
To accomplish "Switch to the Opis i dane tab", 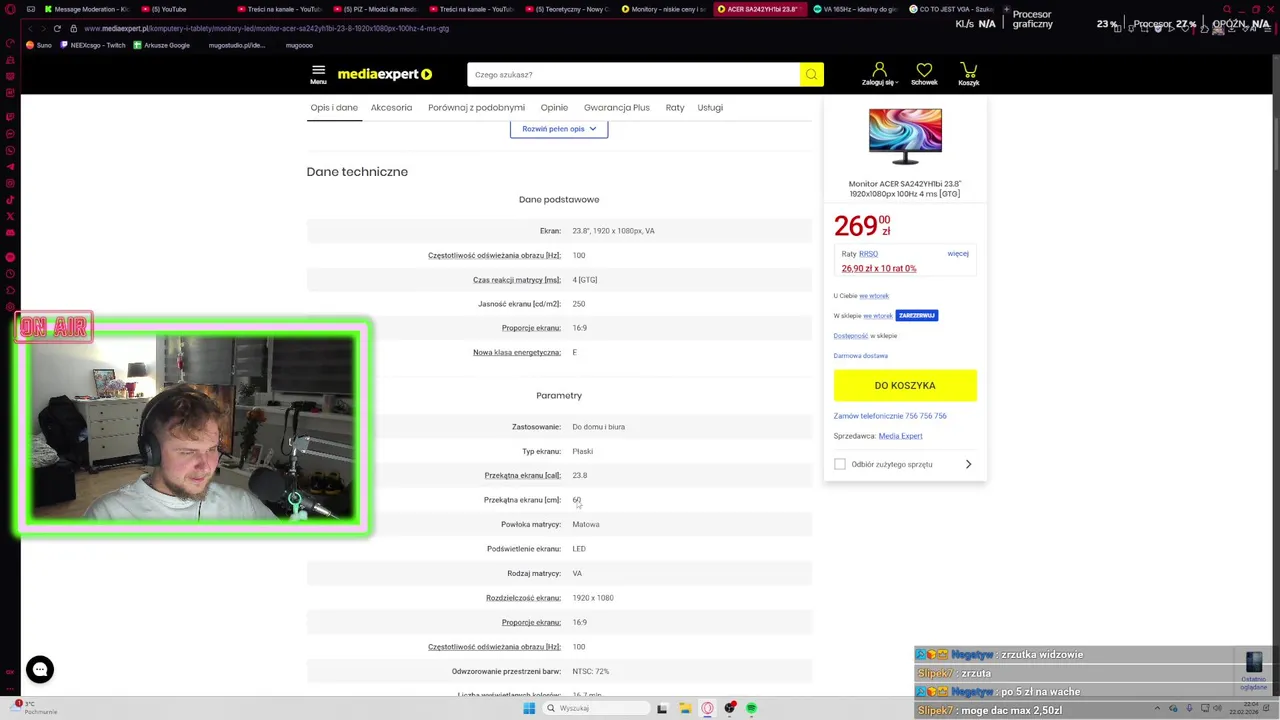I will point(334,107).
